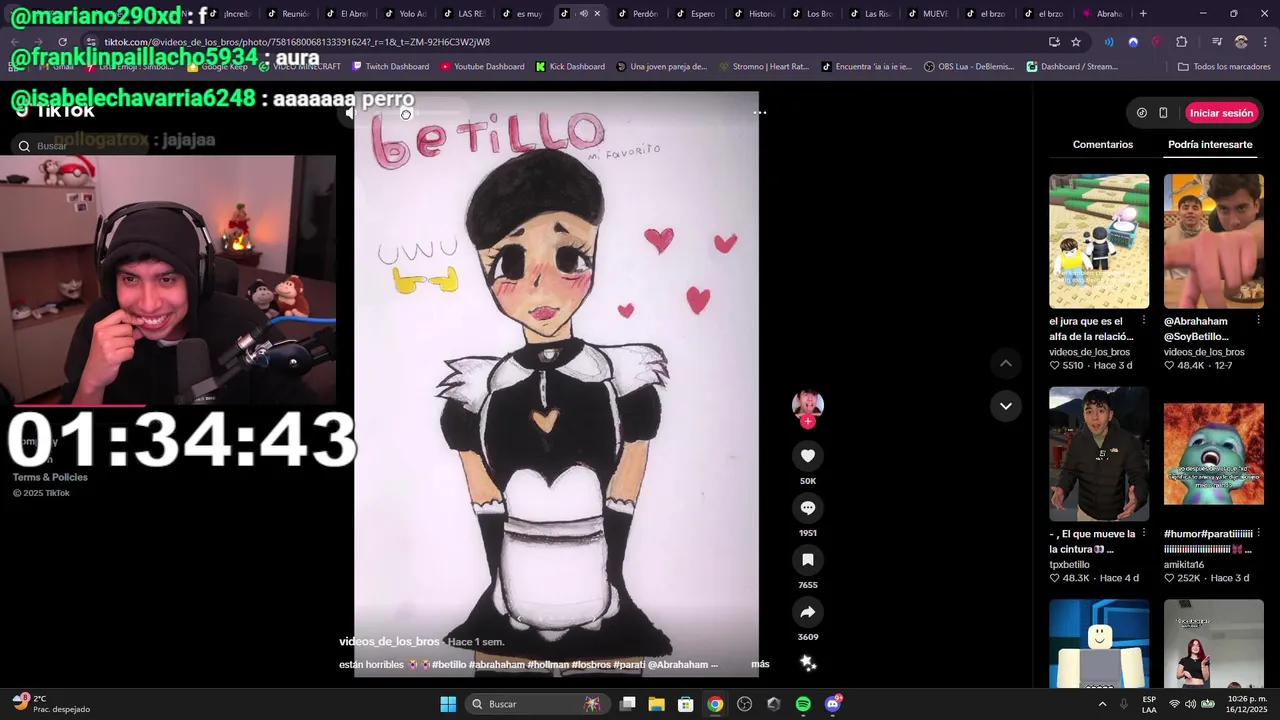Open the 'el jura que es el alfa' thumbnail
The width and height of the screenshot is (1280, 720).
click(x=1099, y=241)
